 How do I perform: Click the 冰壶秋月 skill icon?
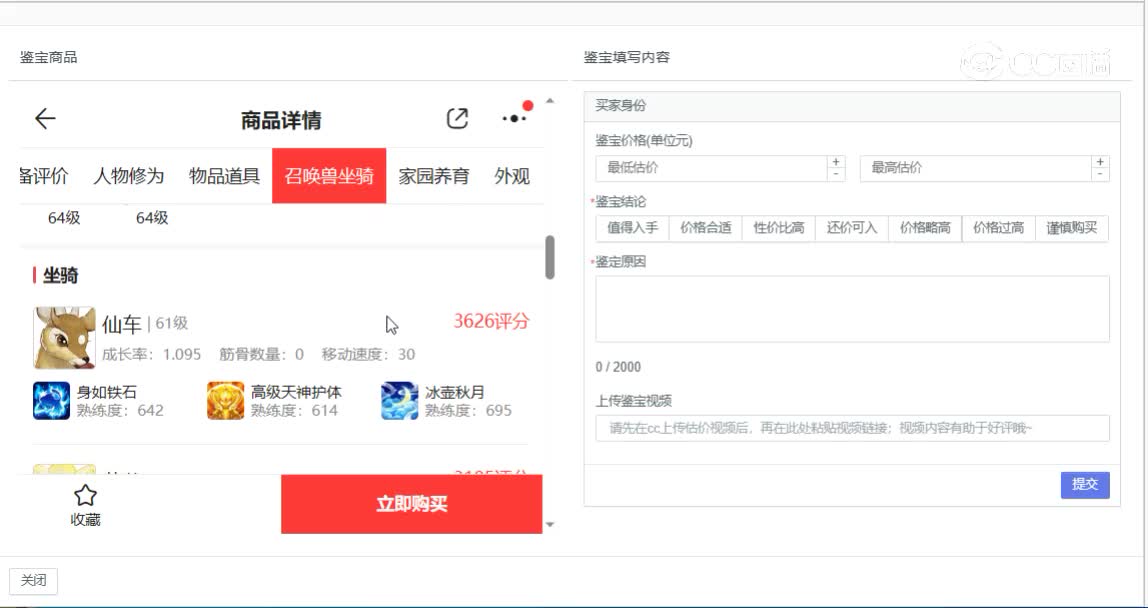point(399,400)
